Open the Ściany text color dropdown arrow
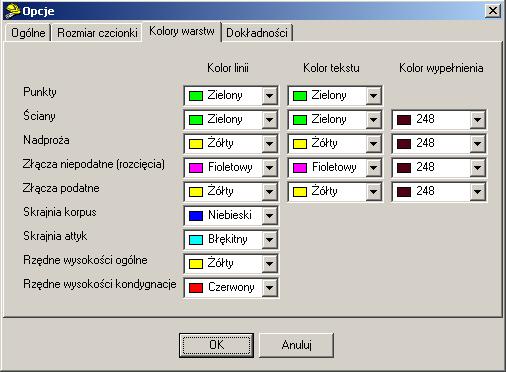Screen dimensions: 506x372 [x=373, y=120]
